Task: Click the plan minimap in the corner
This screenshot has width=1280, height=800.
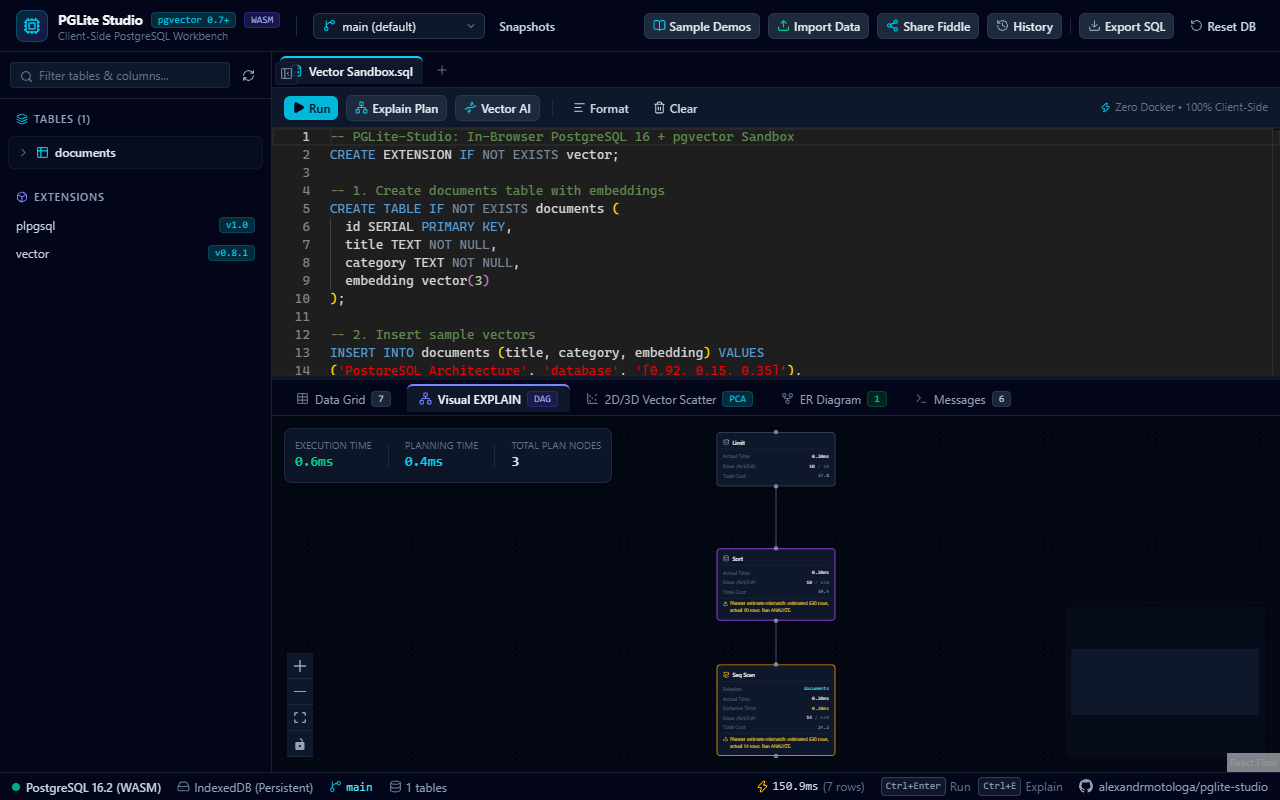Action: [x=1165, y=681]
